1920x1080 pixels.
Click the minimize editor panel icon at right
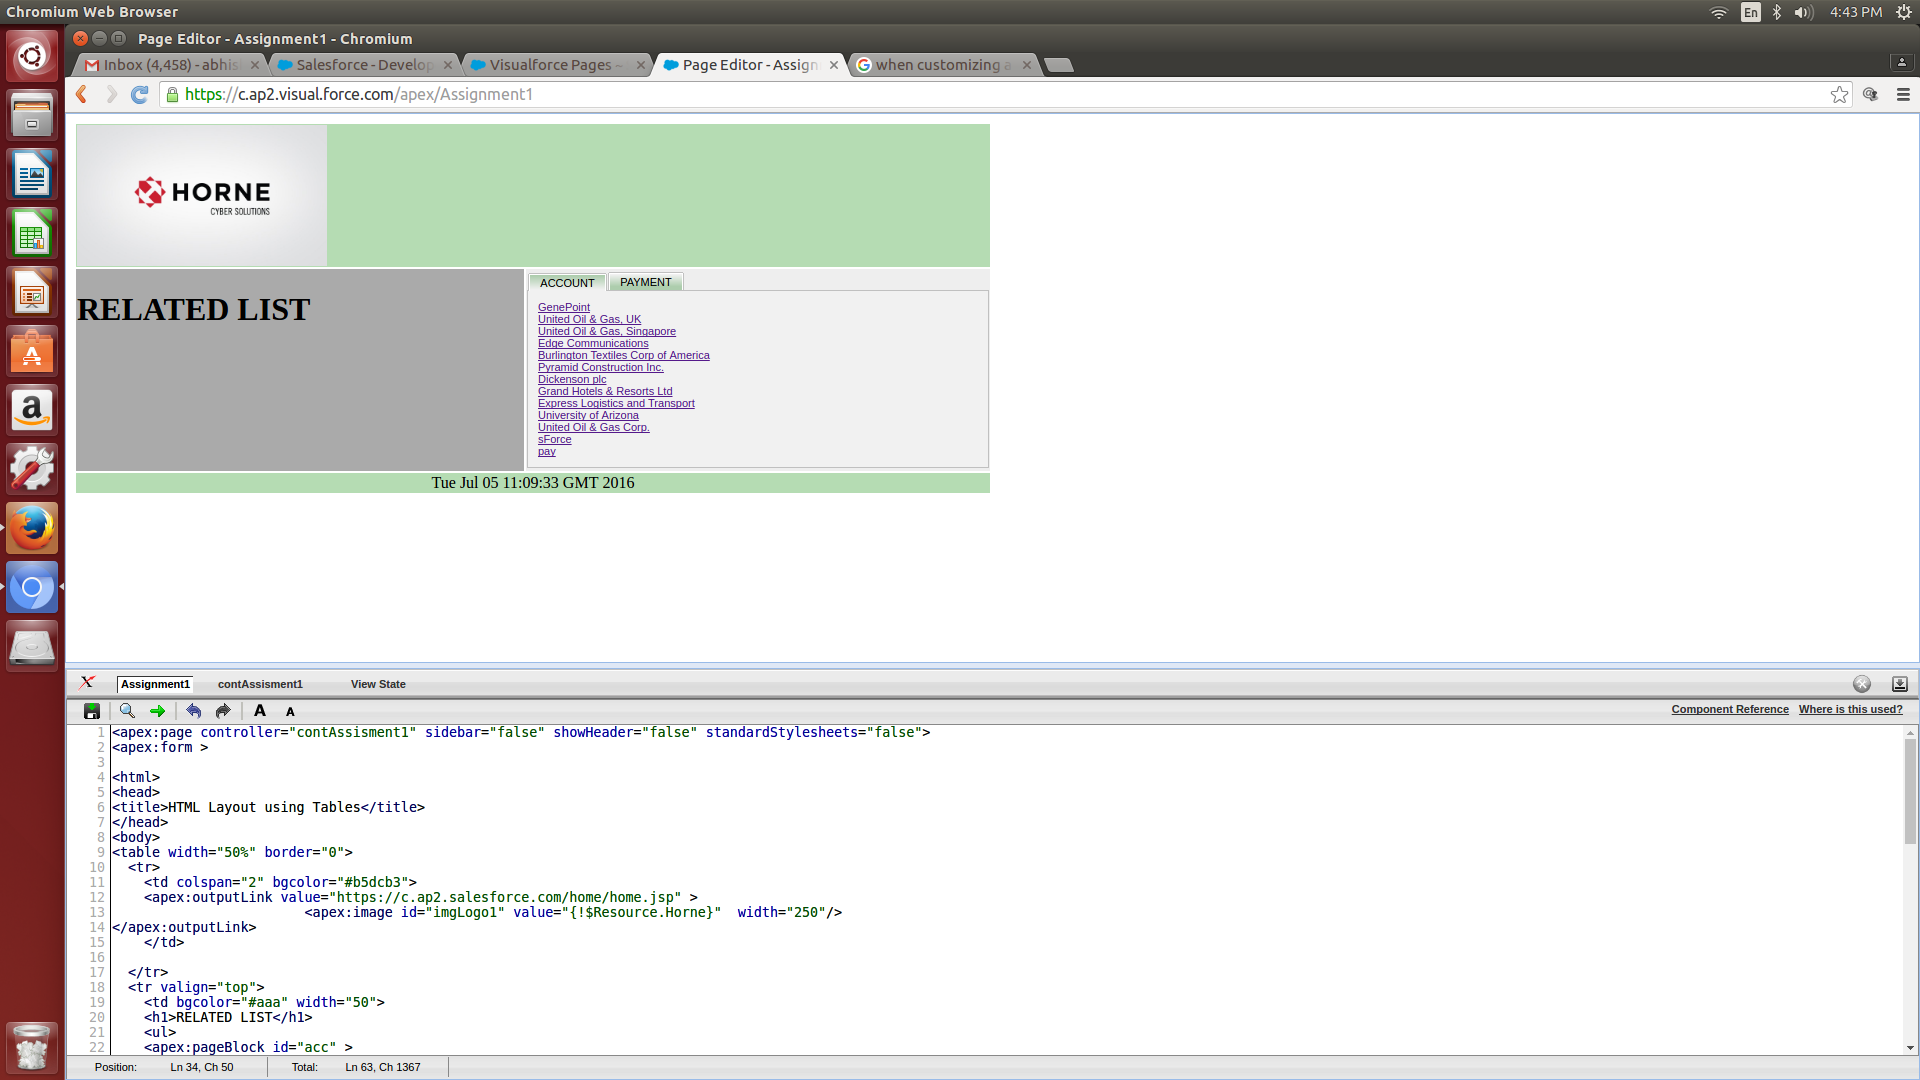1899,684
